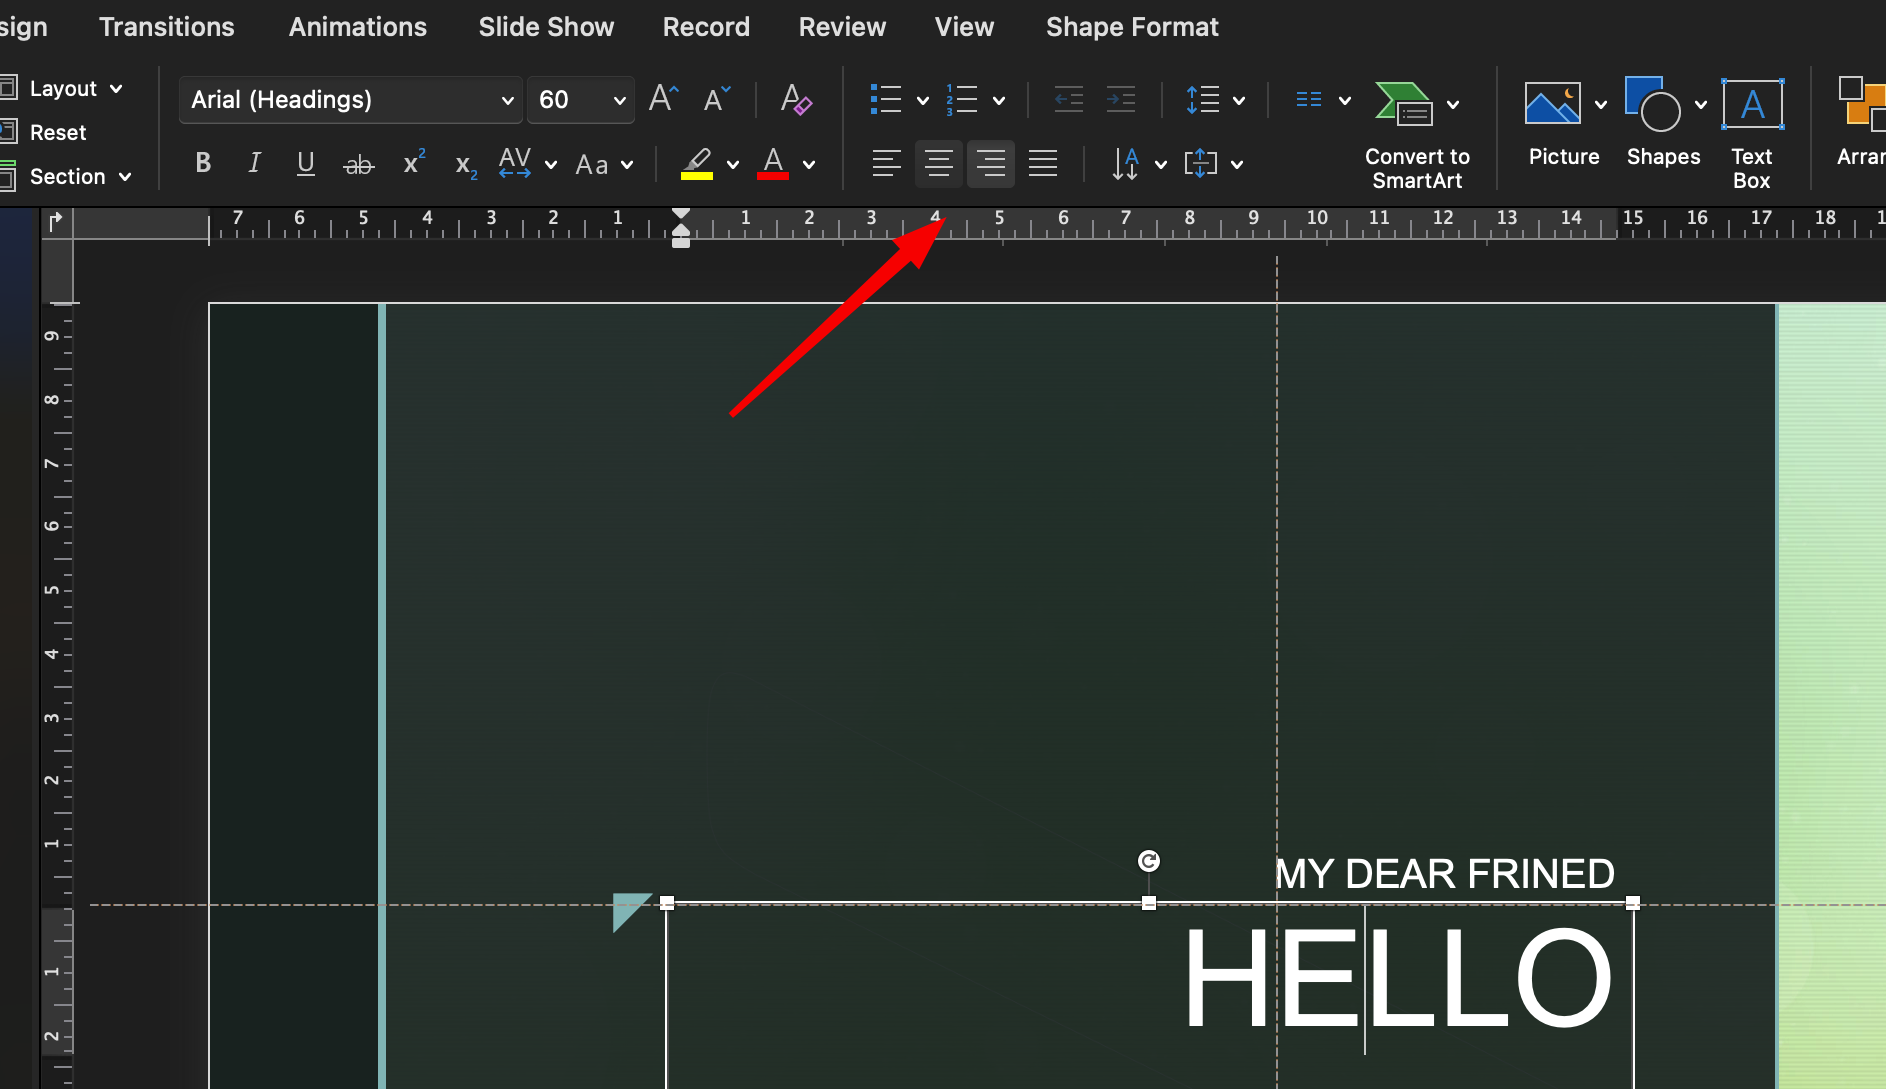The height and width of the screenshot is (1089, 1886).
Task: Justify text alignment
Action: [1043, 163]
